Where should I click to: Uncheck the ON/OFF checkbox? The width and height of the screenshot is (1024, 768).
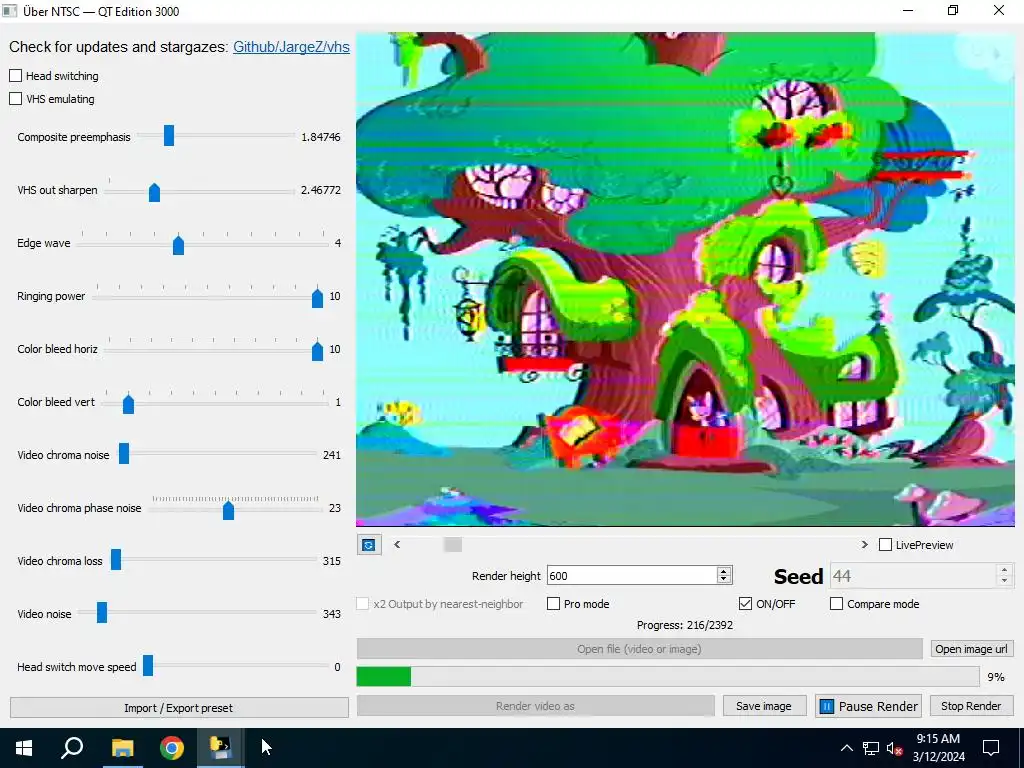pyautogui.click(x=745, y=603)
